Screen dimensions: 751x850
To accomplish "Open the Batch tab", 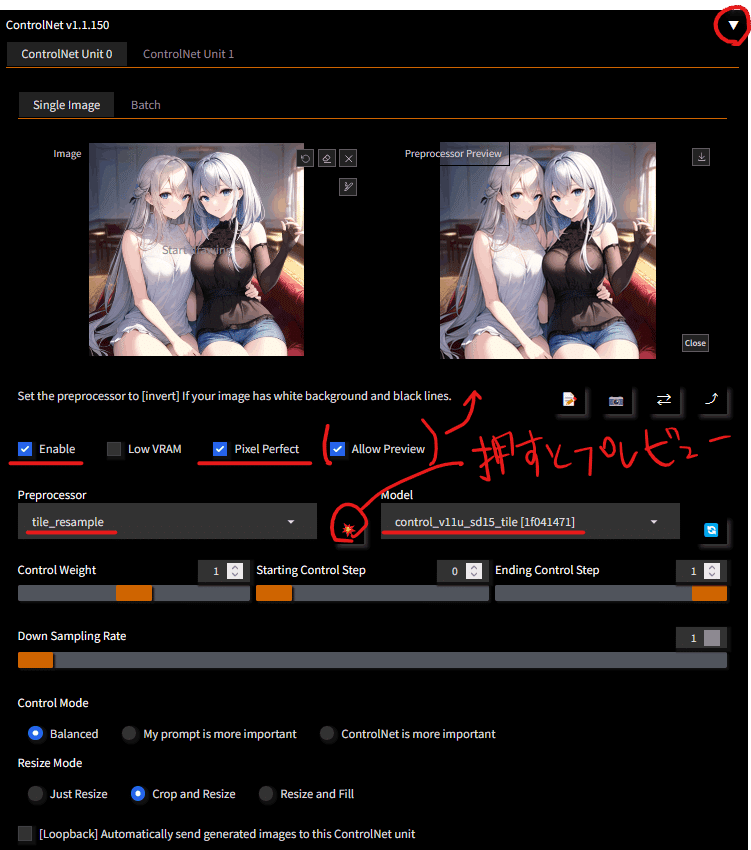I will point(145,105).
